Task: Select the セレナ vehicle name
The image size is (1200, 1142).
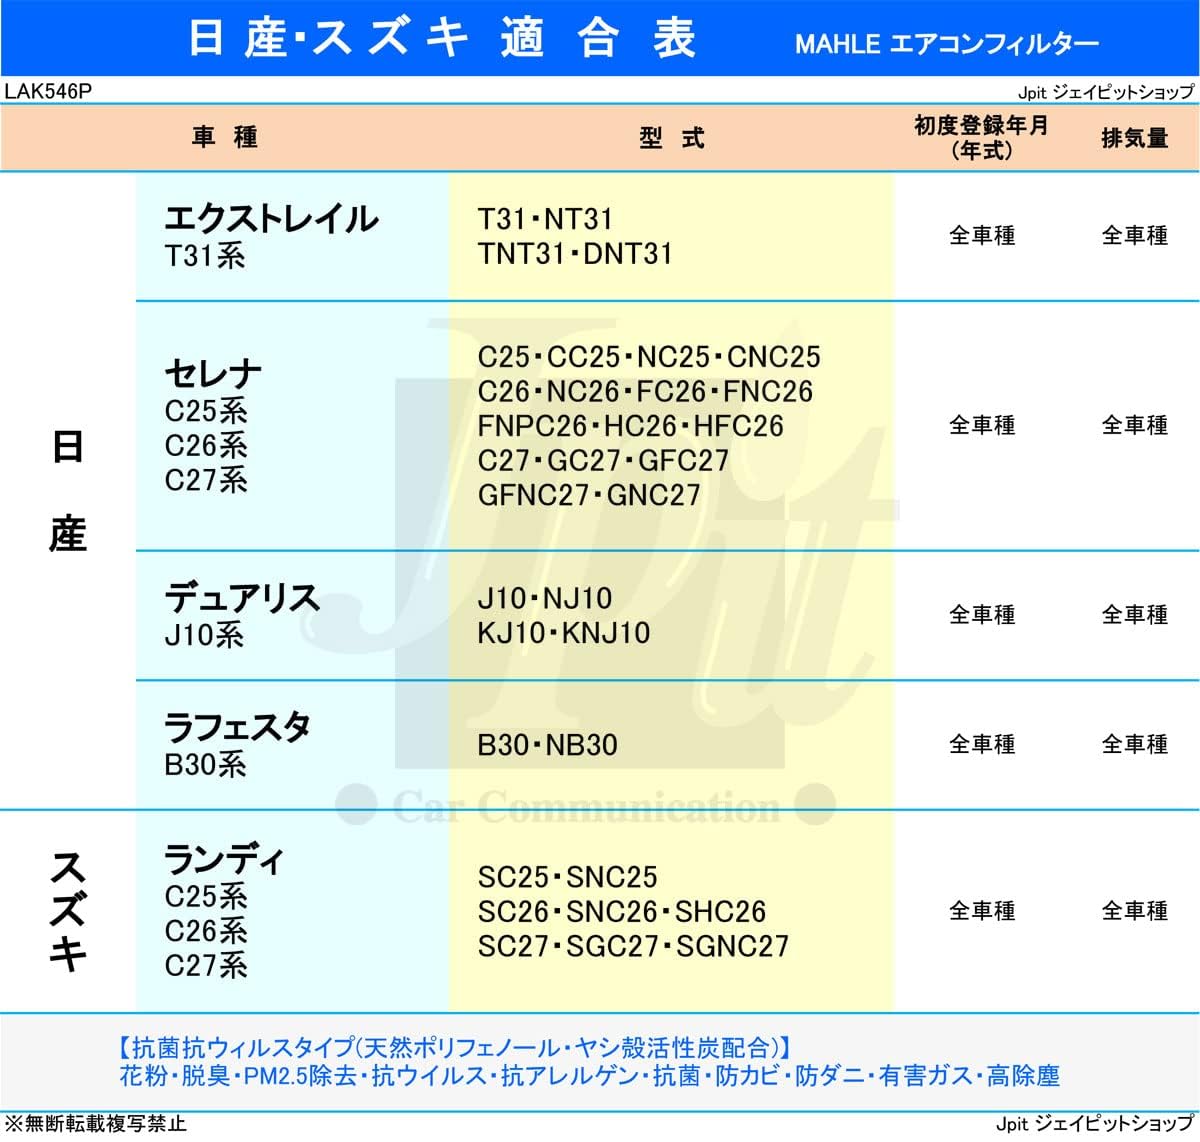Action: click(213, 374)
